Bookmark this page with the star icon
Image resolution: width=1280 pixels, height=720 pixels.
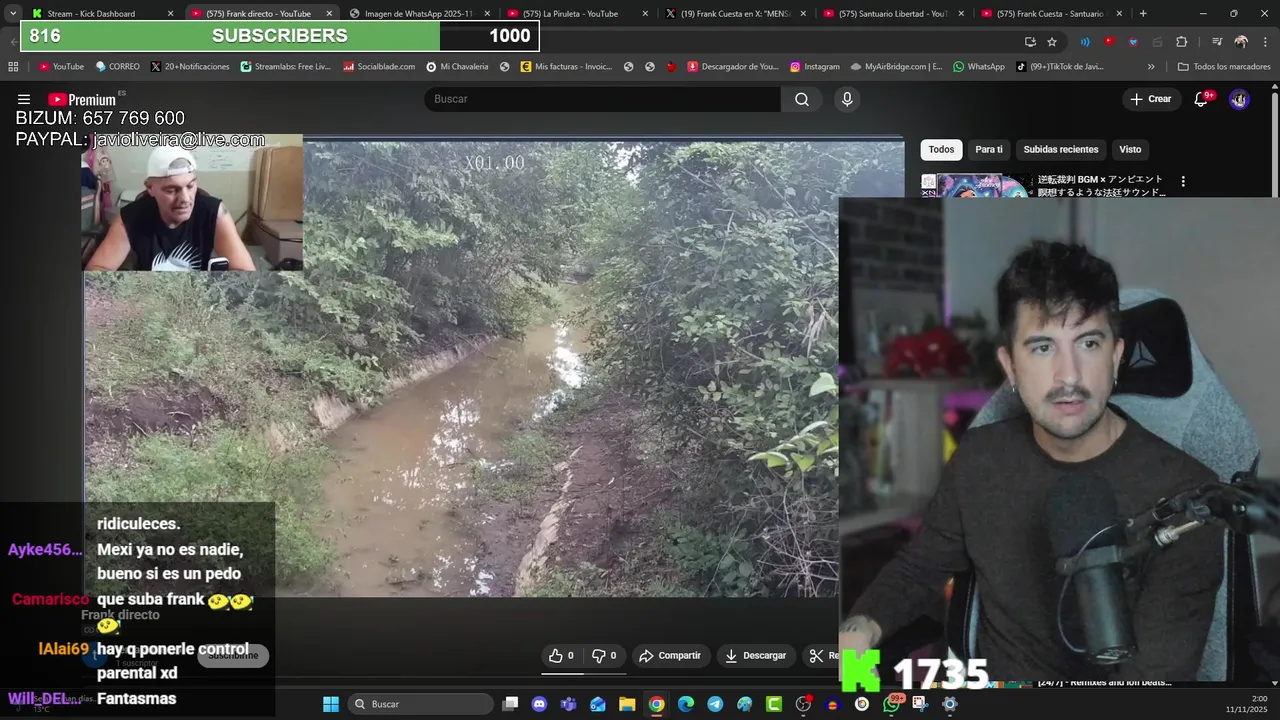pyautogui.click(x=1052, y=42)
